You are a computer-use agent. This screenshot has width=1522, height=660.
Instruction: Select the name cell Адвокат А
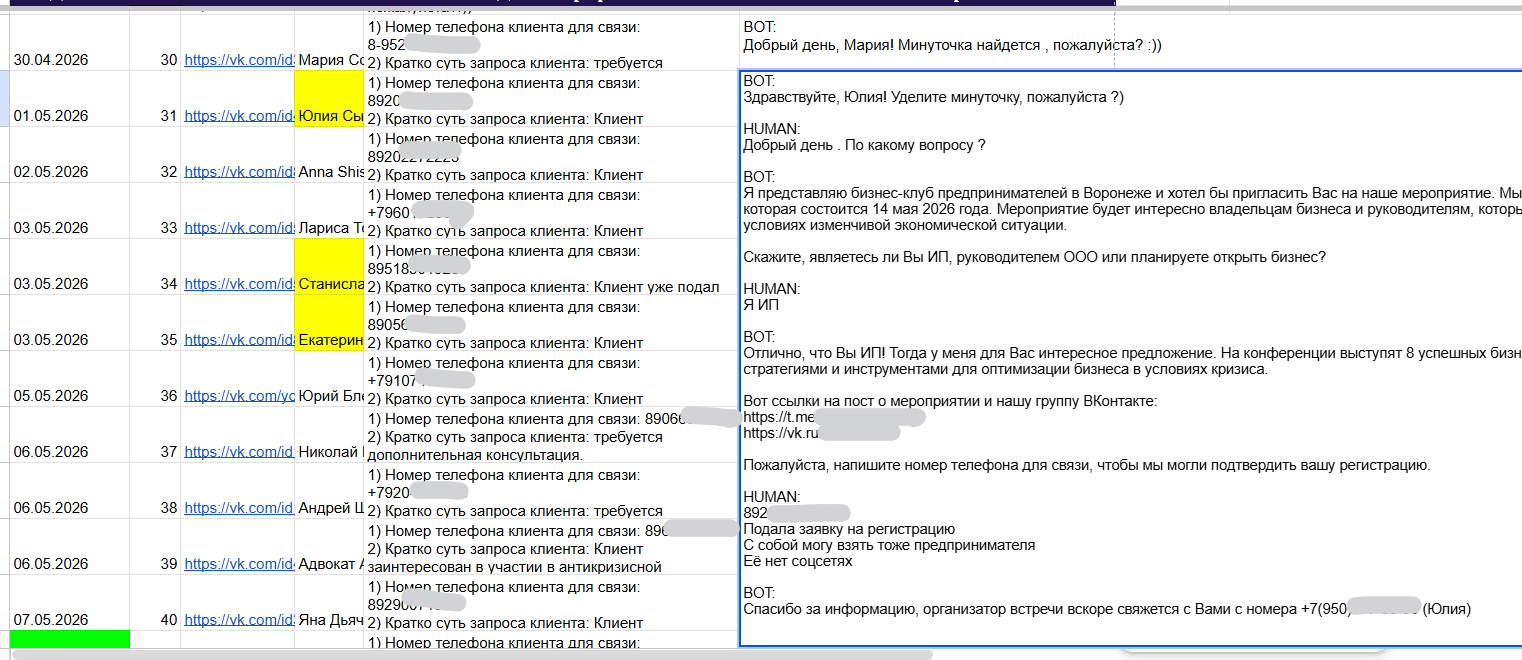click(329, 547)
